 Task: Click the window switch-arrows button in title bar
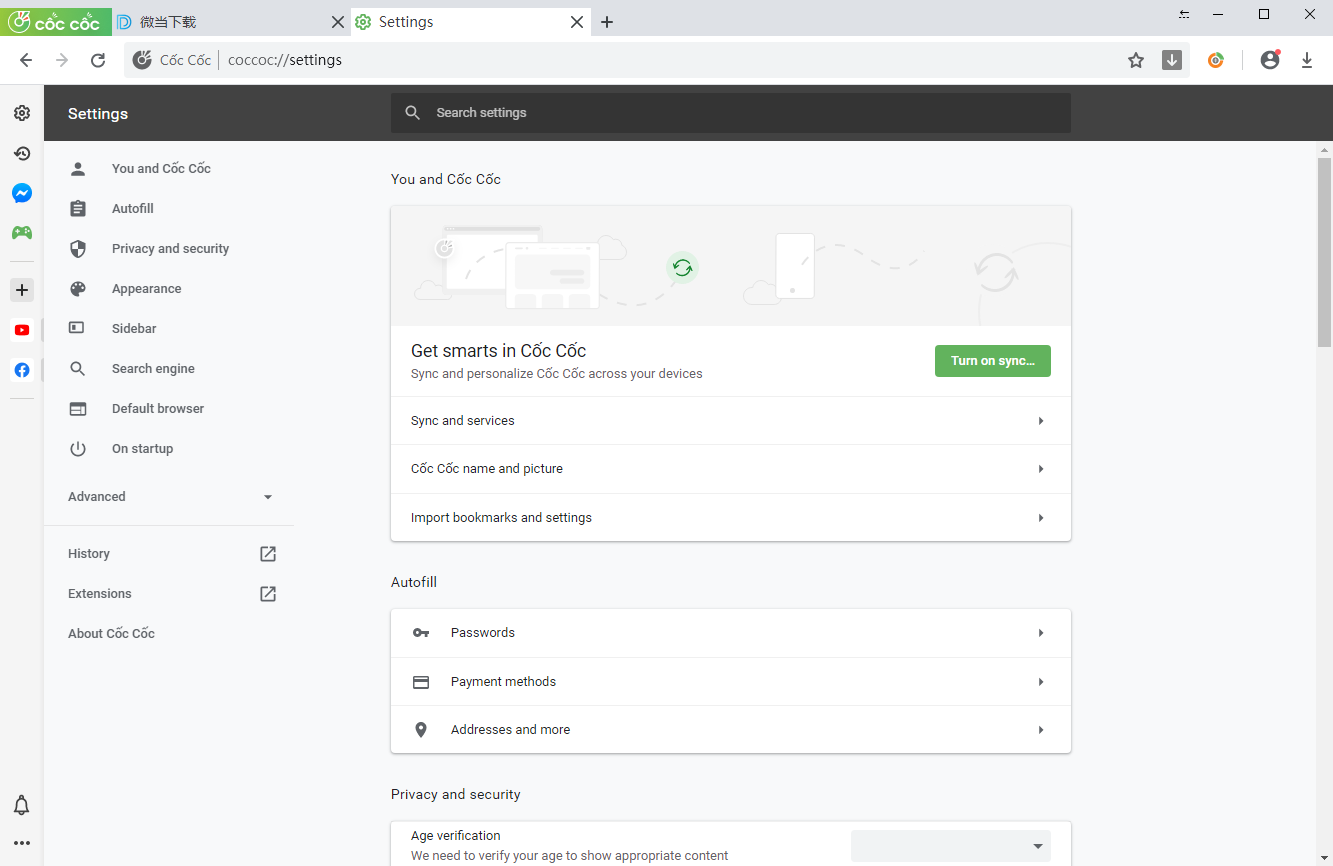(x=1185, y=14)
